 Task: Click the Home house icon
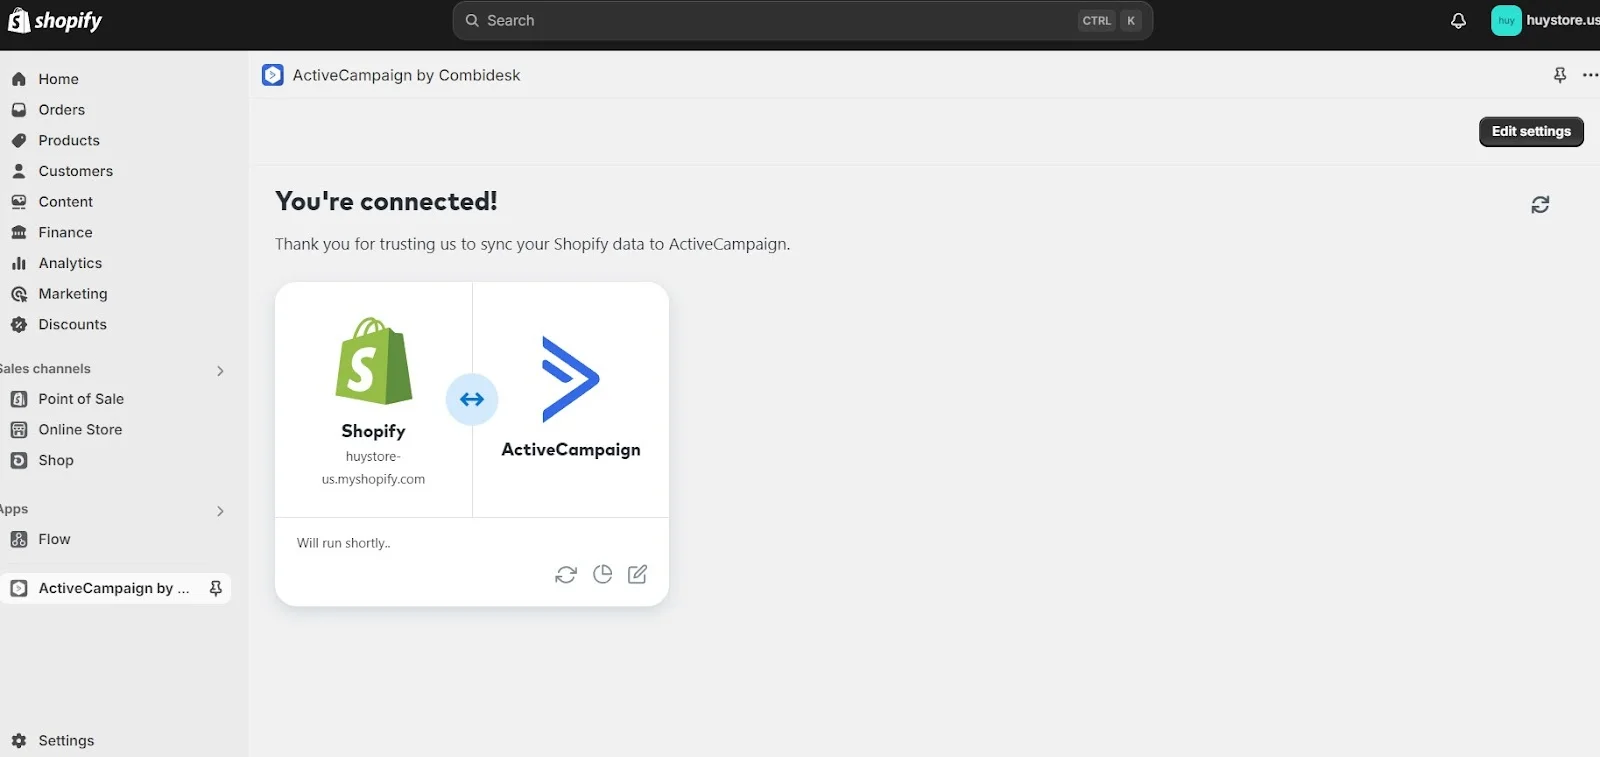pos(18,79)
